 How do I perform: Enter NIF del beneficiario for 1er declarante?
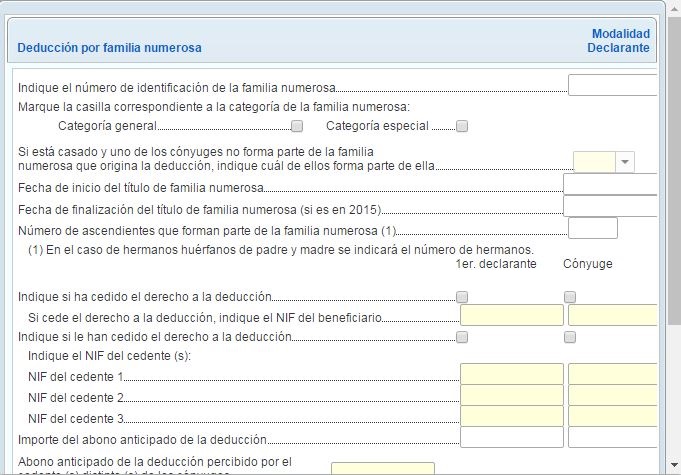(512, 316)
